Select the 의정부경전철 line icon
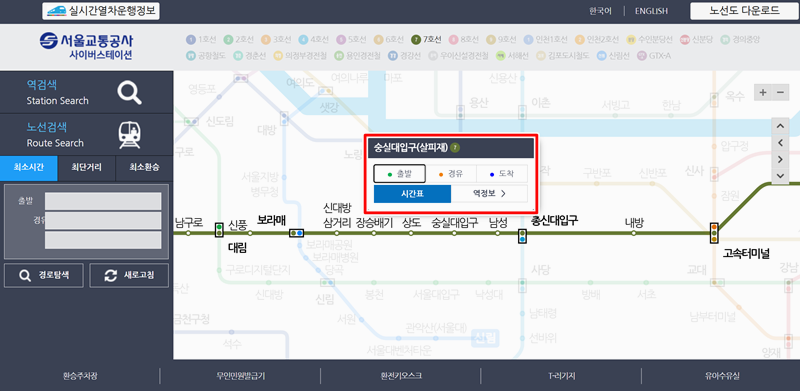Image resolution: width=800 pixels, height=391 pixels. click(x=278, y=55)
